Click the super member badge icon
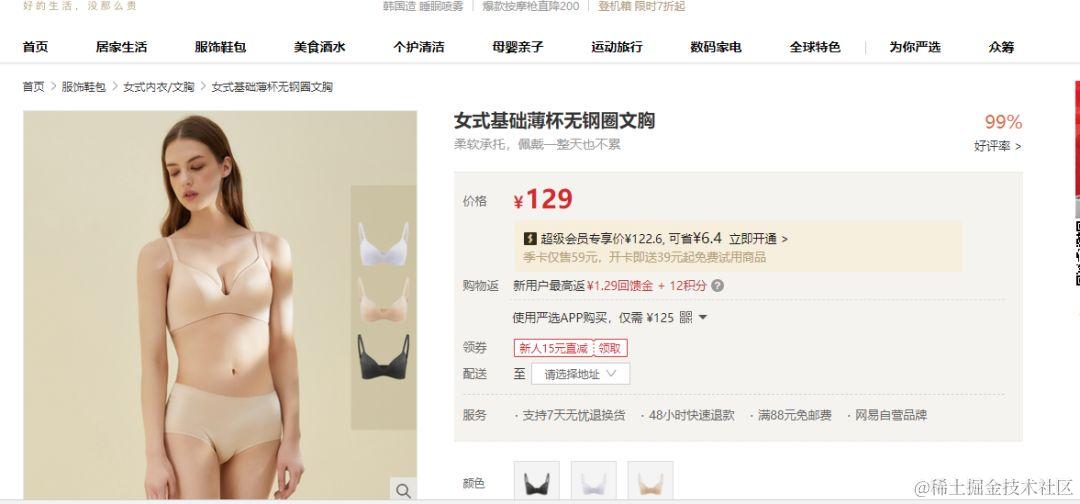The image size is (1080, 504). [x=530, y=238]
